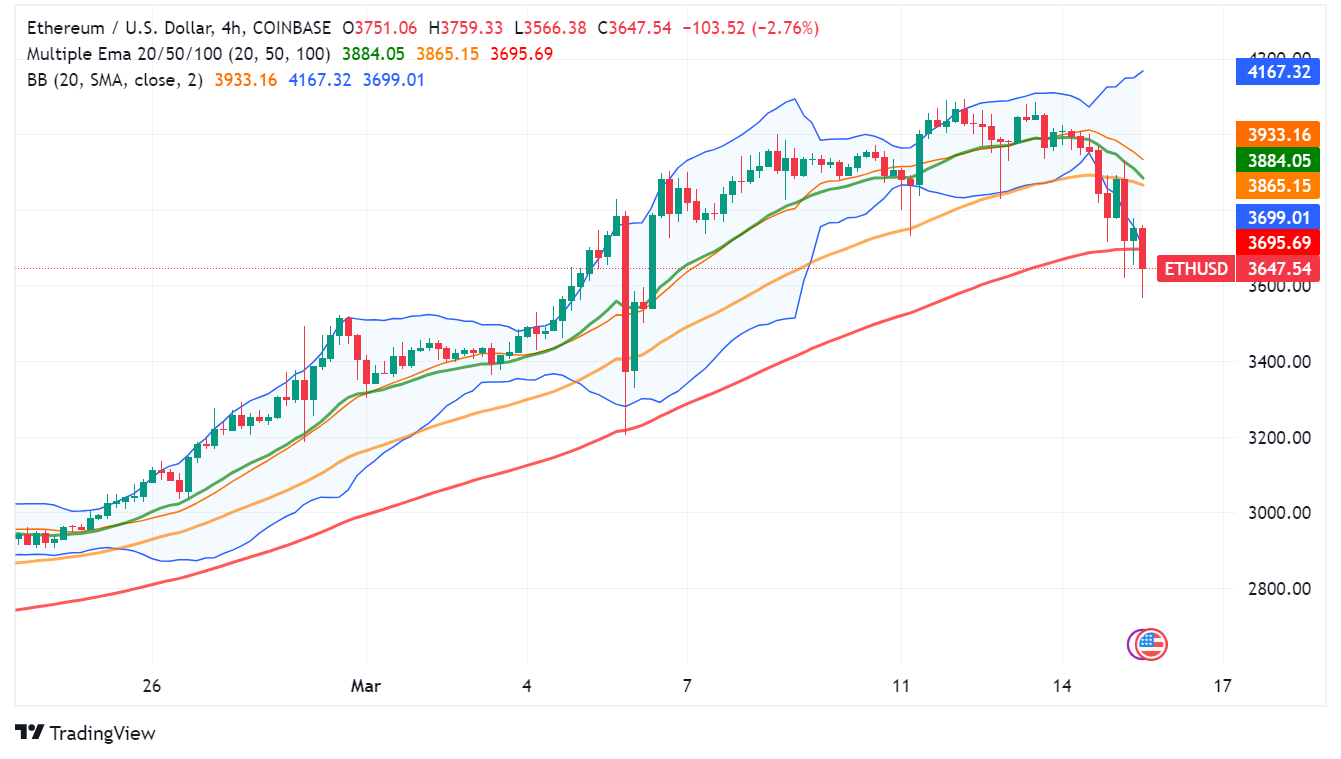Click the H3759.33 high value in header
This screenshot has width=1341, height=759.
[x=466, y=28]
